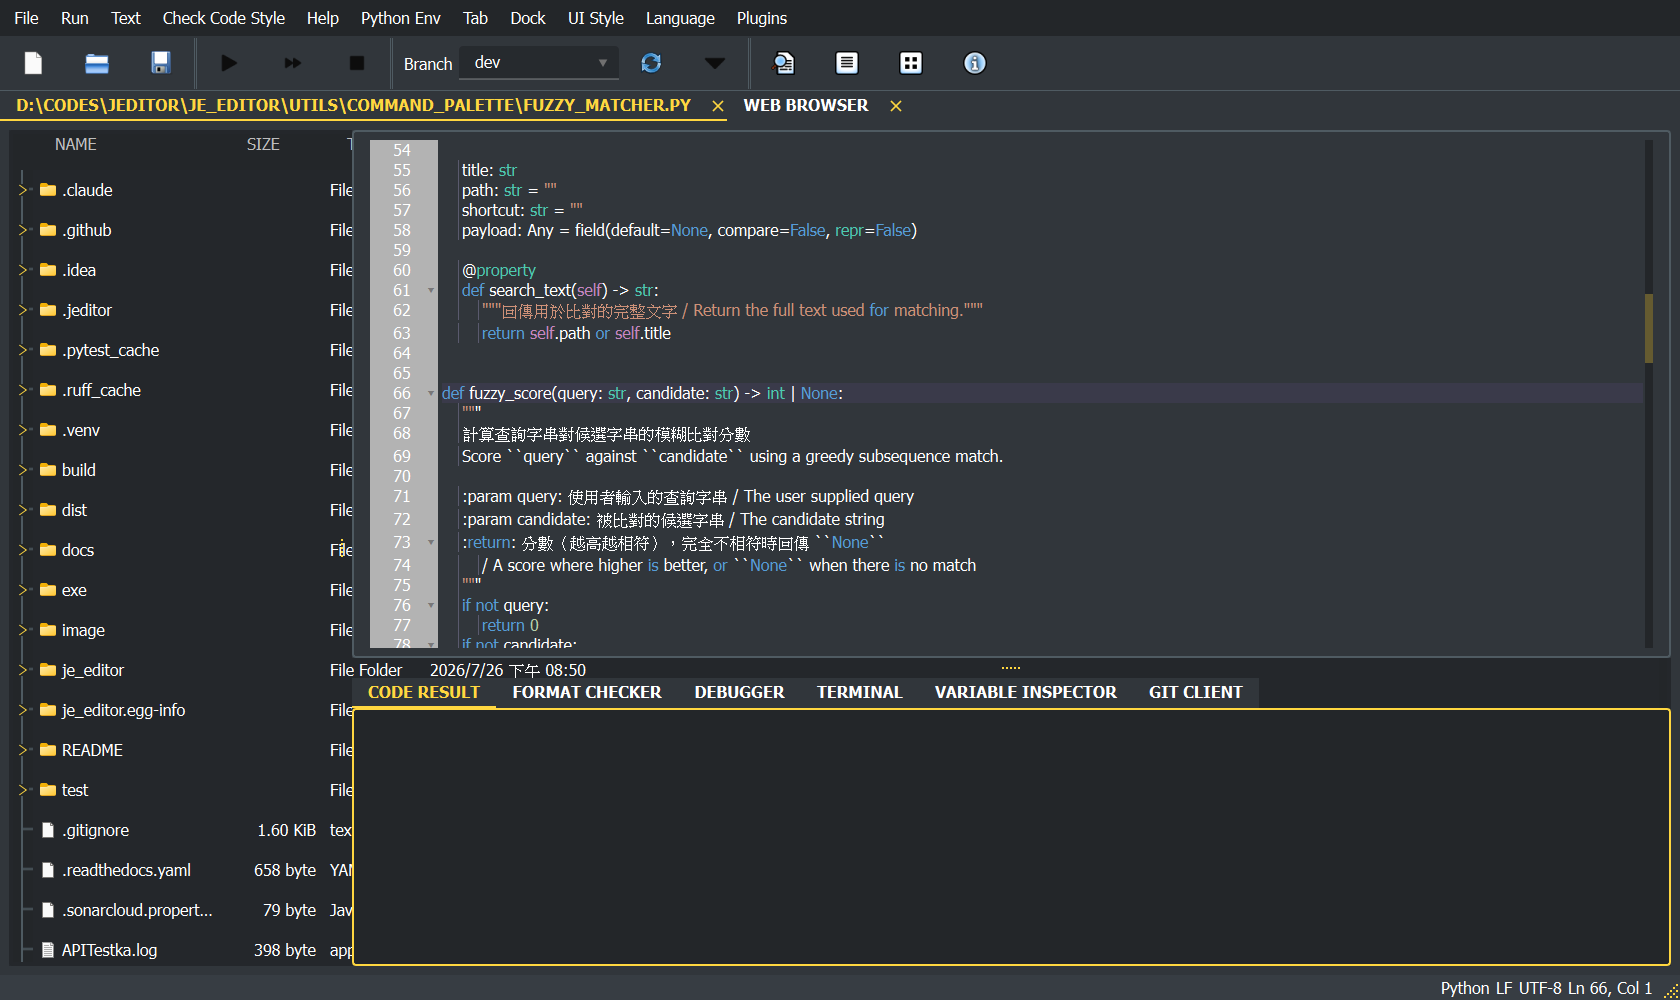Screen dimensions: 1680x1000
Task: Expand the .claude folder
Action: coord(23,190)
